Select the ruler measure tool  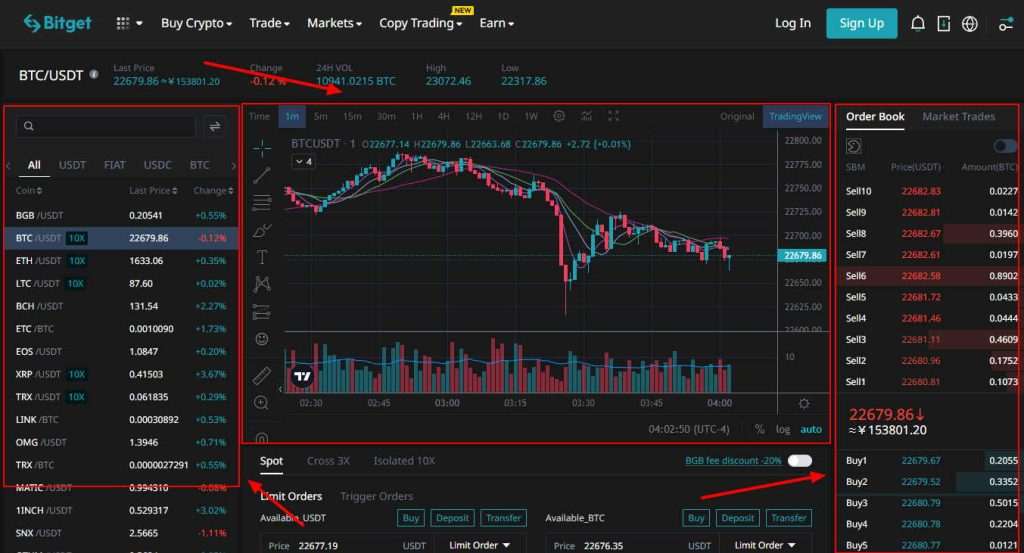coord(261,375)
